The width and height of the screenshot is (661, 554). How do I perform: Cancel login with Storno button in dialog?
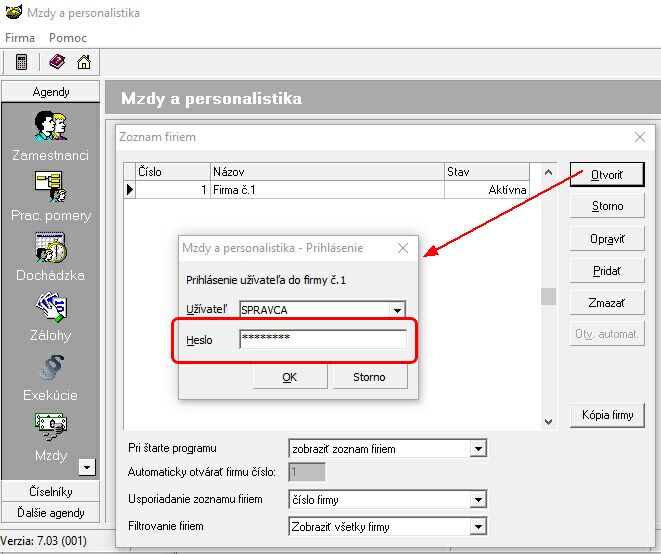coord(370,377)
